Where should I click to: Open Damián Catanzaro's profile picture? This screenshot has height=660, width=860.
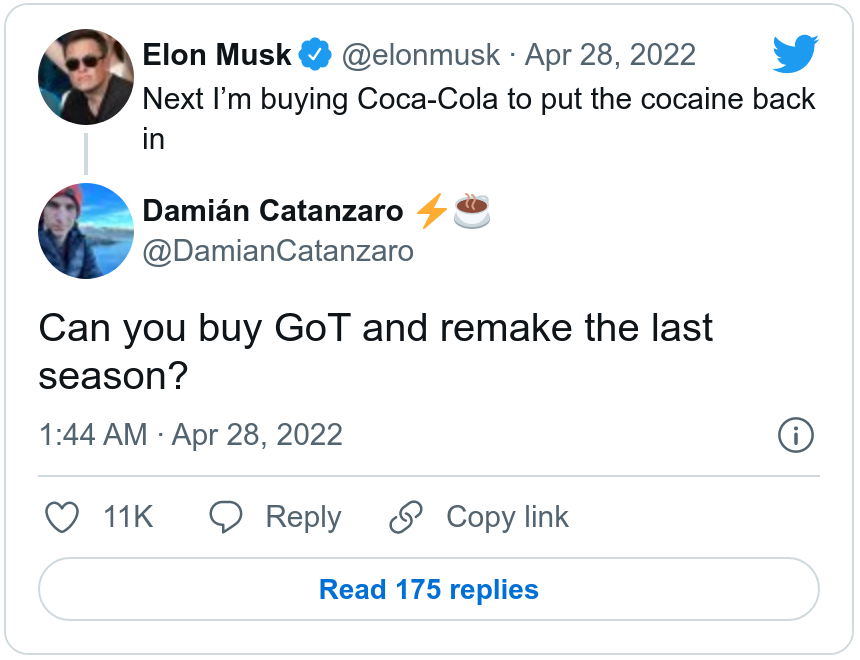click(86, 231)
